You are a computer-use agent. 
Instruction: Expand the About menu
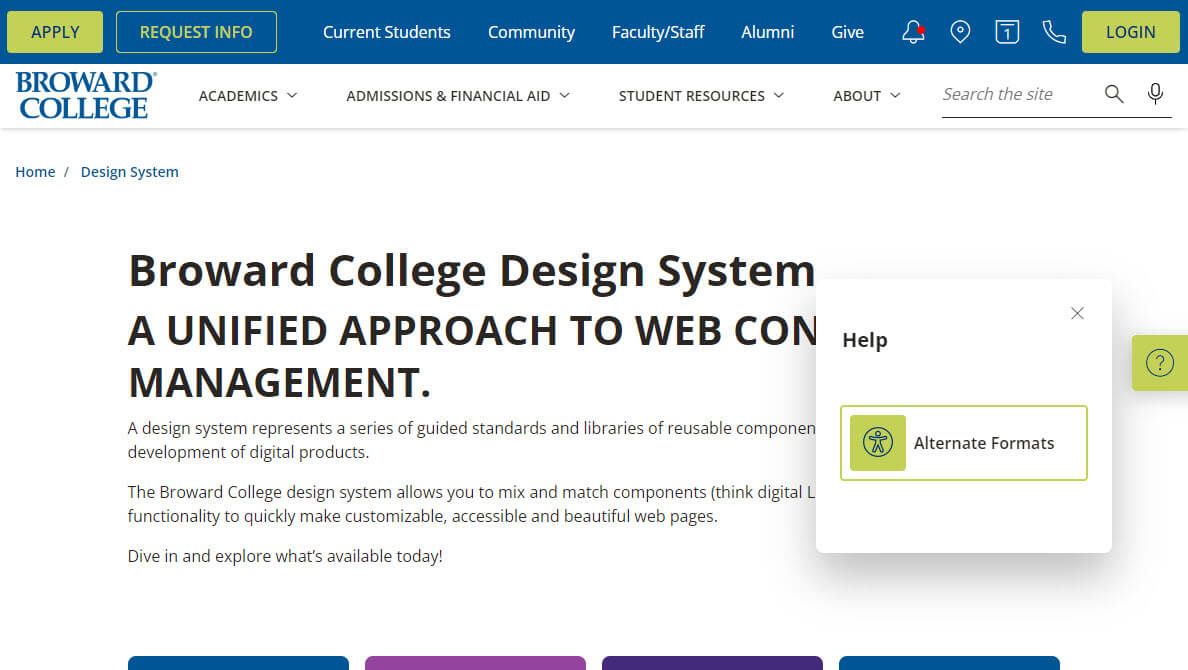coord(867,95)
